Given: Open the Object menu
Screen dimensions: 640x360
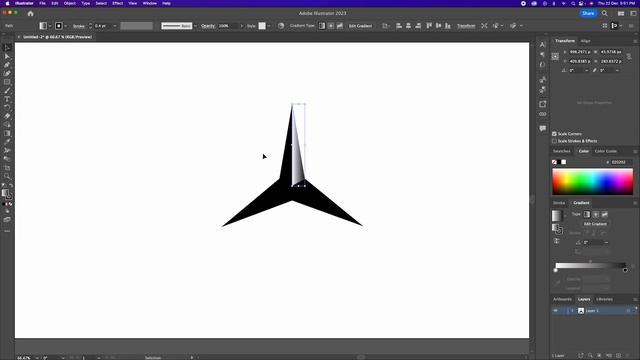Looking at the screenshot, I should pos(69,3).
